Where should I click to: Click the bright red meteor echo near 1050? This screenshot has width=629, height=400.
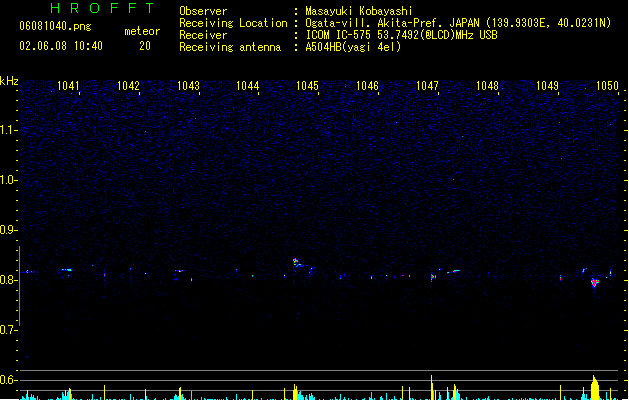(x=595, y=283)
